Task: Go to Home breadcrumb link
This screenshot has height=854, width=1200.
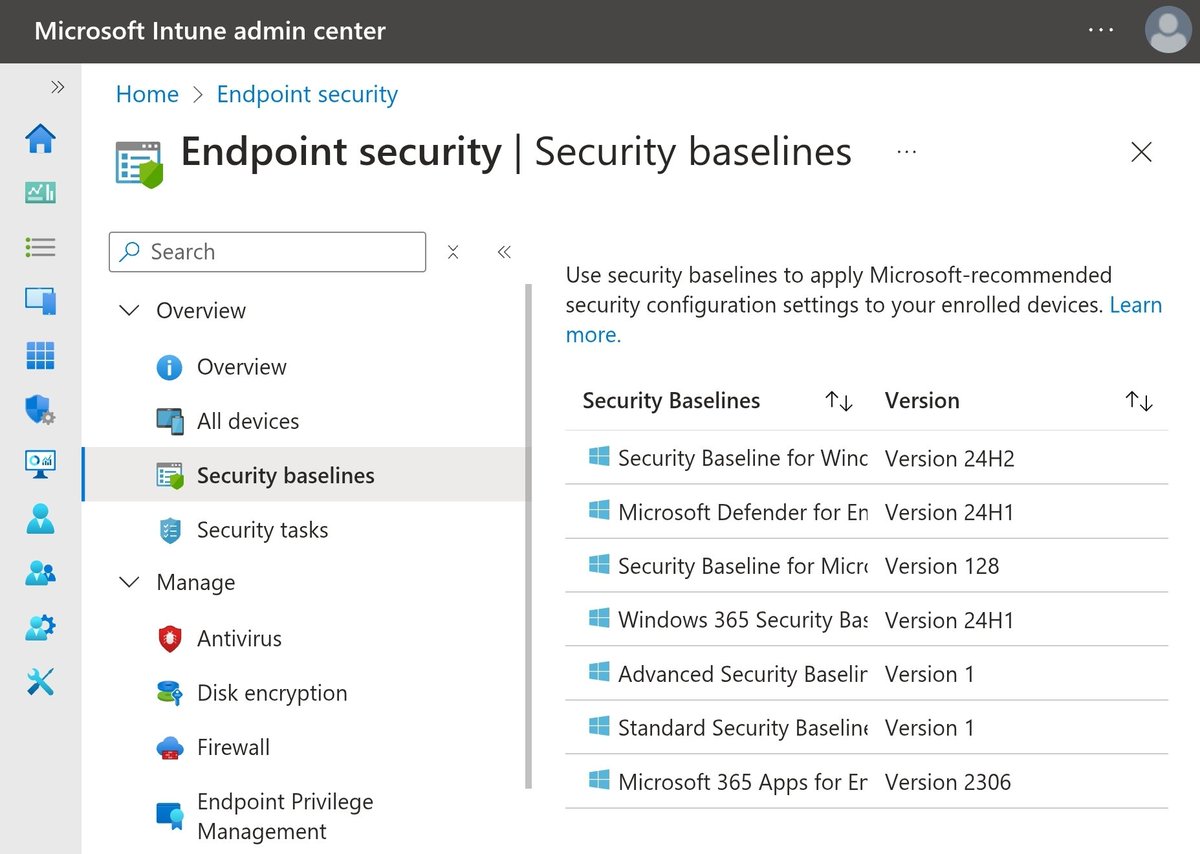Action: click(147, 94)
